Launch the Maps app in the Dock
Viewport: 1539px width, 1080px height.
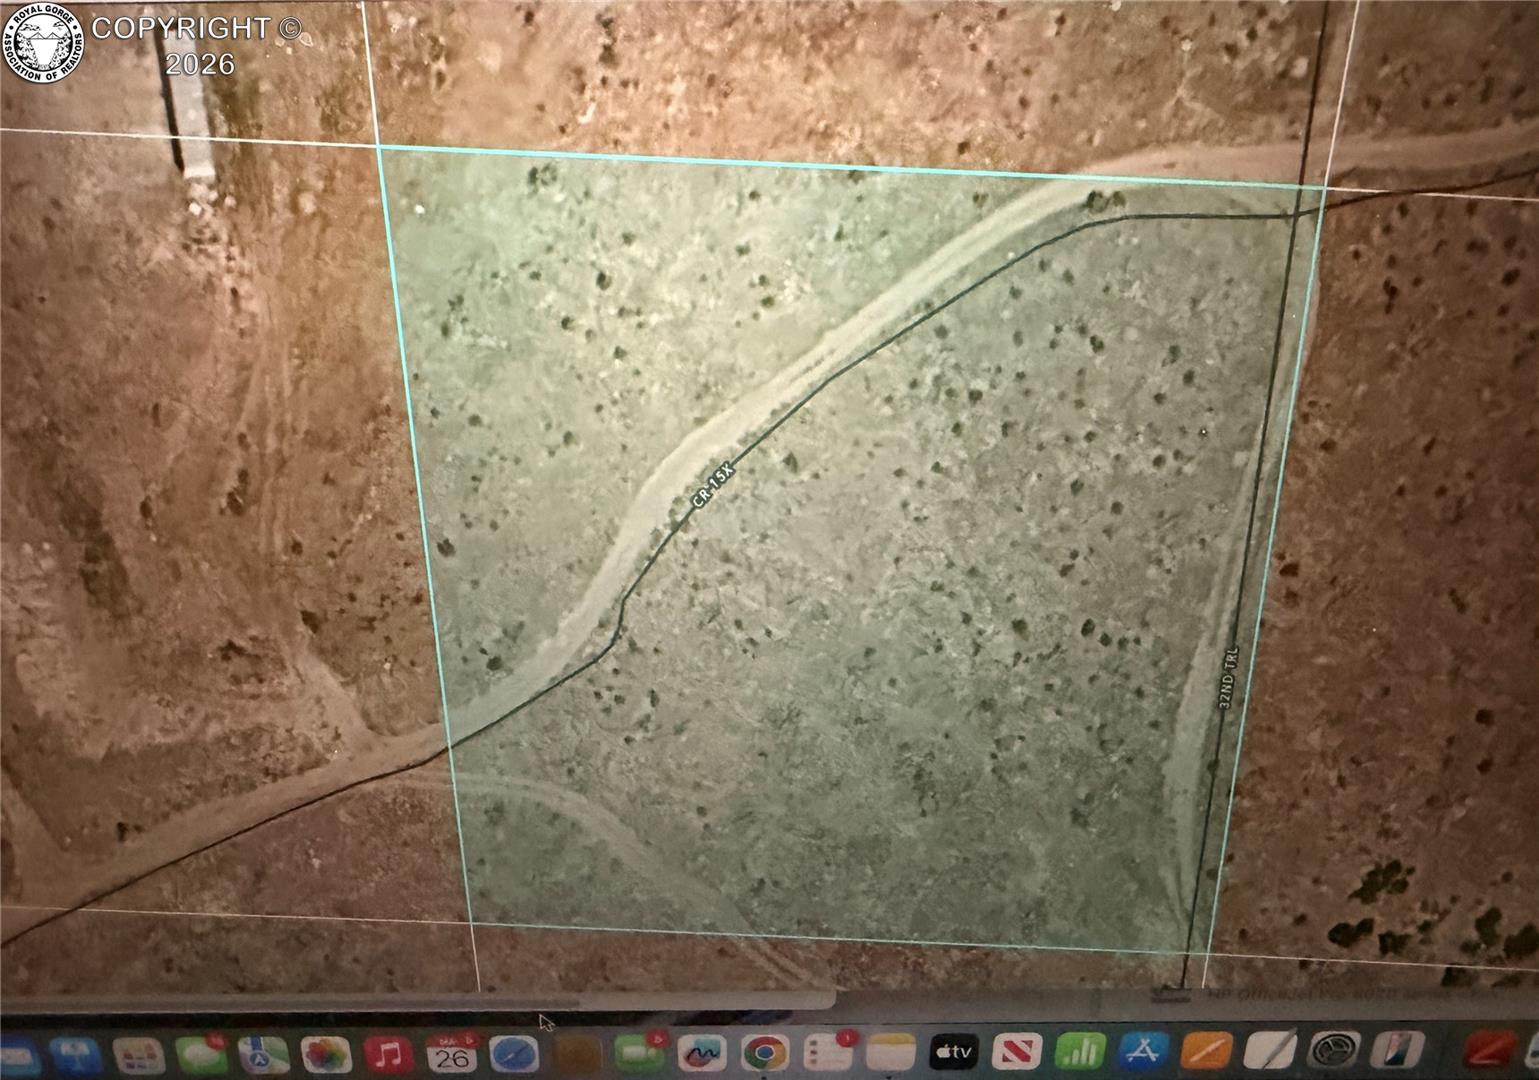(x=262, y=1054)
